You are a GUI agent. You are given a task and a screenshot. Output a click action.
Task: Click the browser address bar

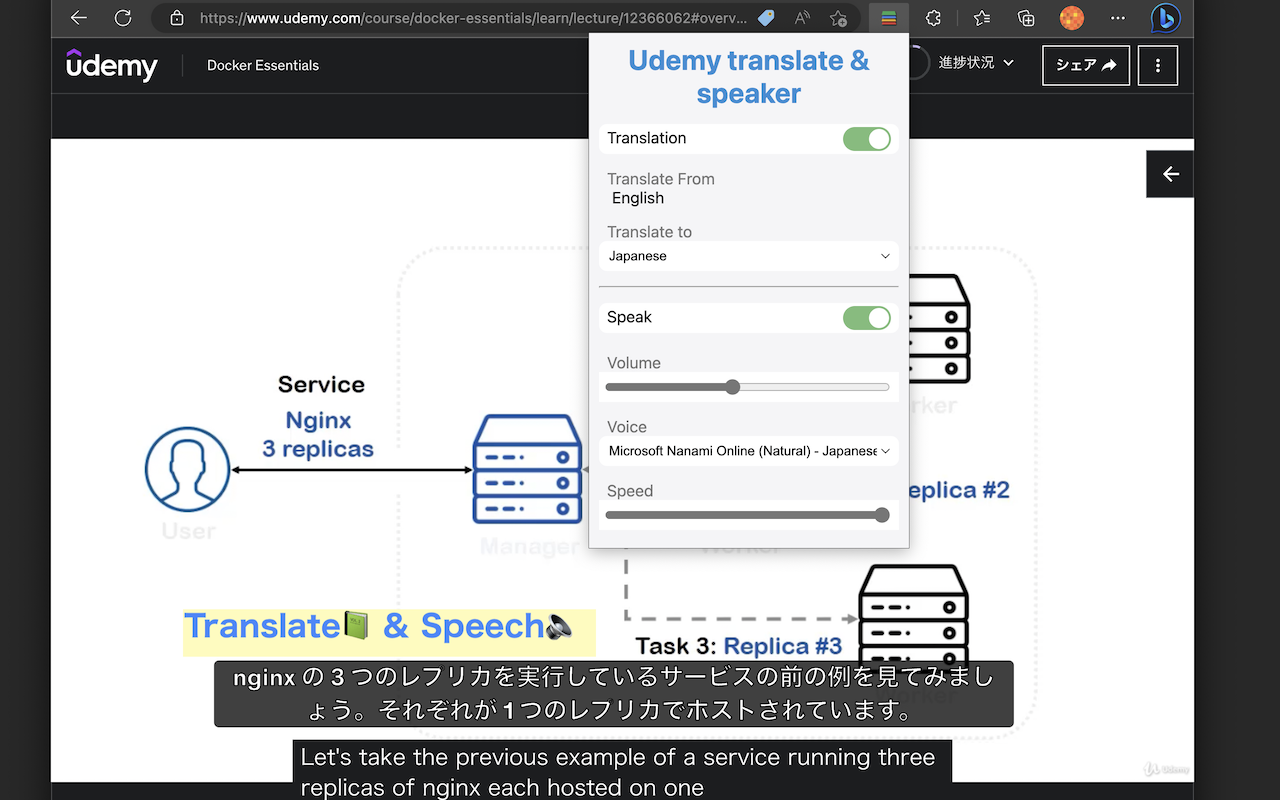click(450, 18)
